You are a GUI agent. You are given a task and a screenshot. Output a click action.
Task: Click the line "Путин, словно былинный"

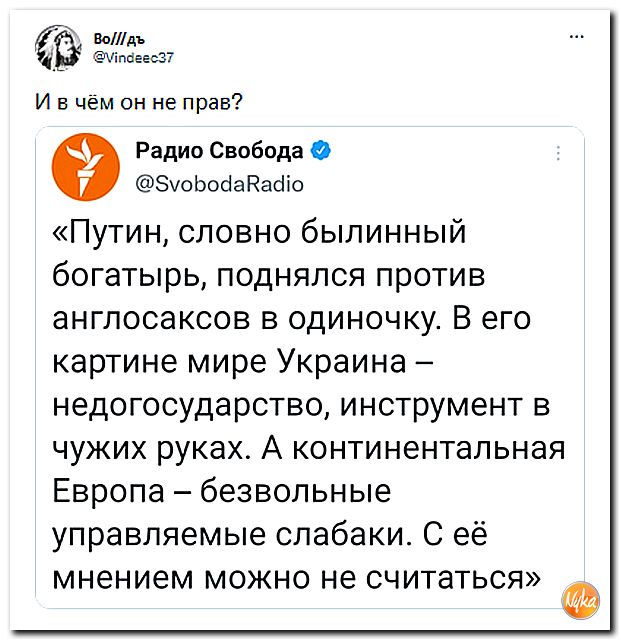tap(259, 233)
